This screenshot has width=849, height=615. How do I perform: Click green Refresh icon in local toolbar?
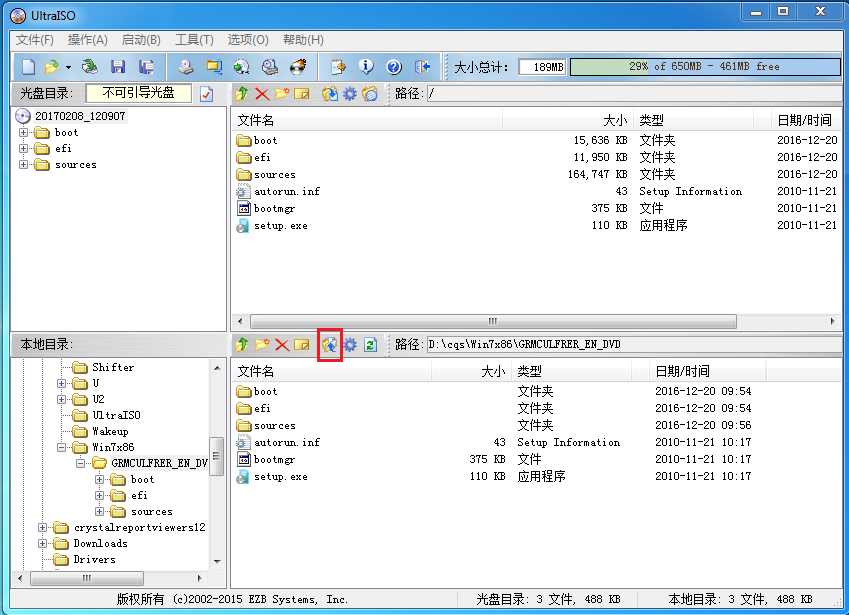370,344
